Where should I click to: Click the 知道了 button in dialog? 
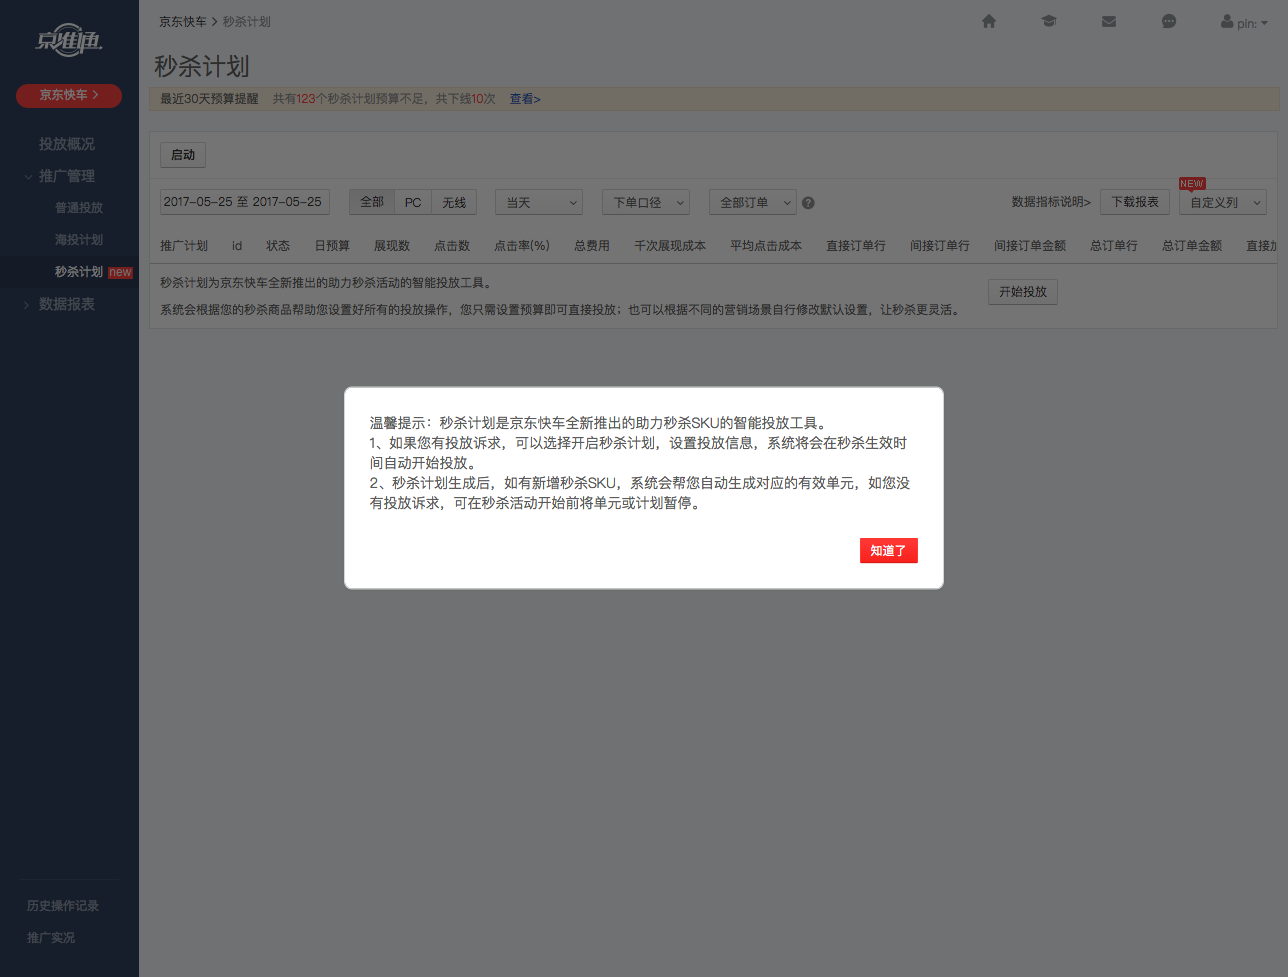point(889,551)
